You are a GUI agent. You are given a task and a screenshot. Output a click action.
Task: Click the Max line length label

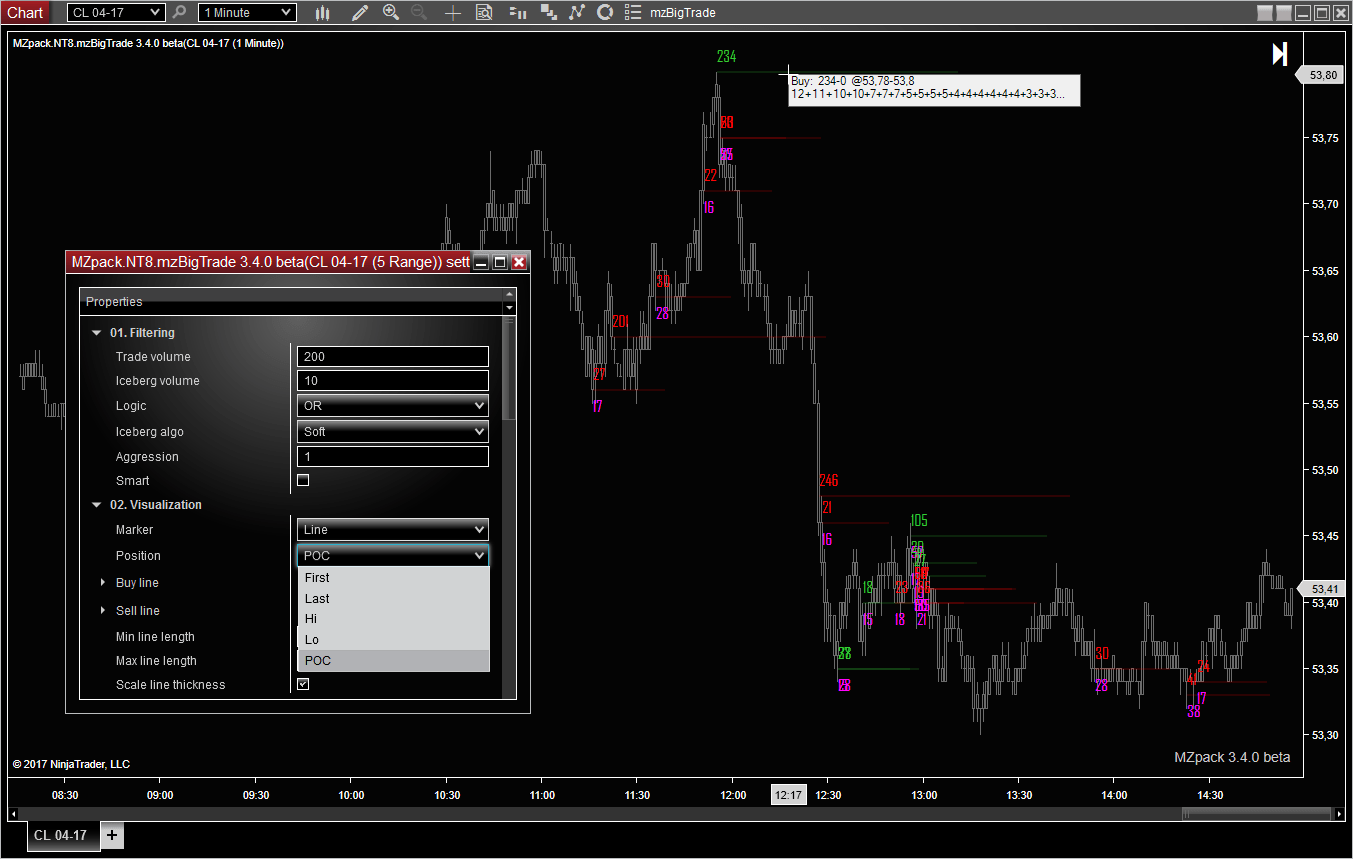(156, 661)
